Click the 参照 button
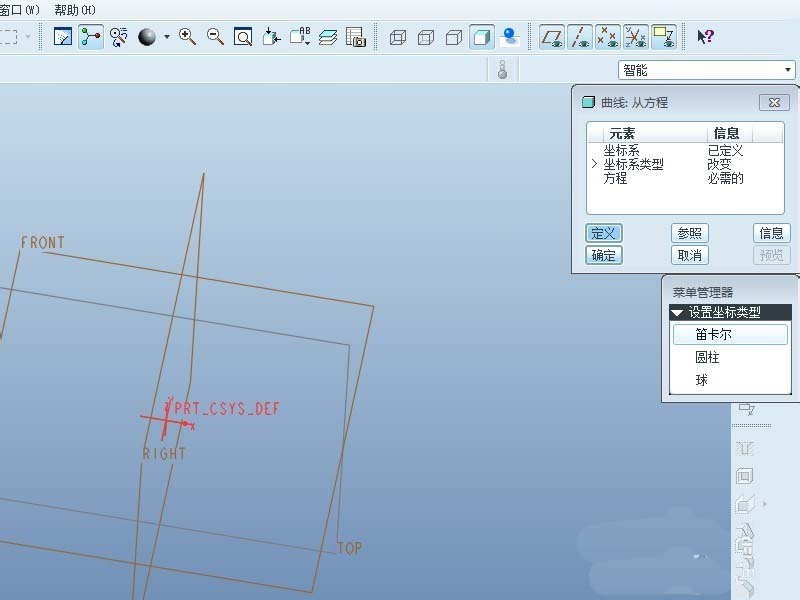800x600 pixels. 689,233
